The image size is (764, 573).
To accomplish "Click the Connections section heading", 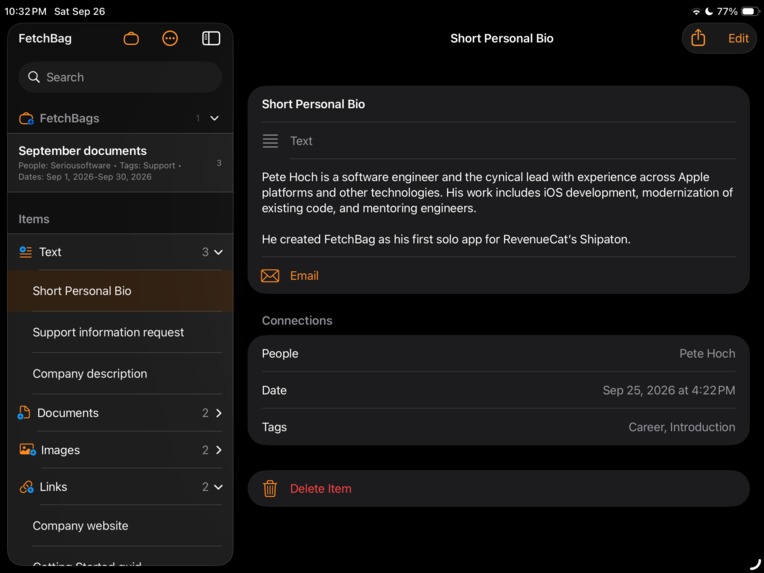I will pyautogui.click(x=297, y=321).
